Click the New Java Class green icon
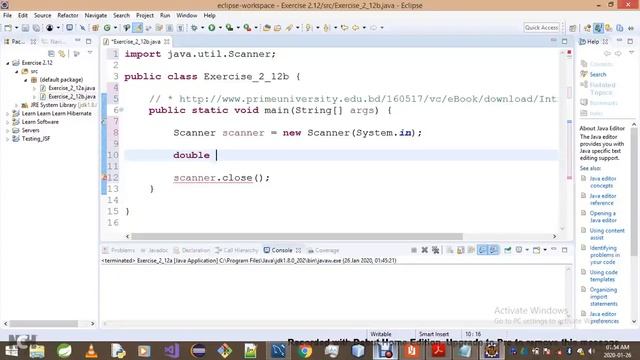Viewport: 640px width, 360px height. click(107, 28)
